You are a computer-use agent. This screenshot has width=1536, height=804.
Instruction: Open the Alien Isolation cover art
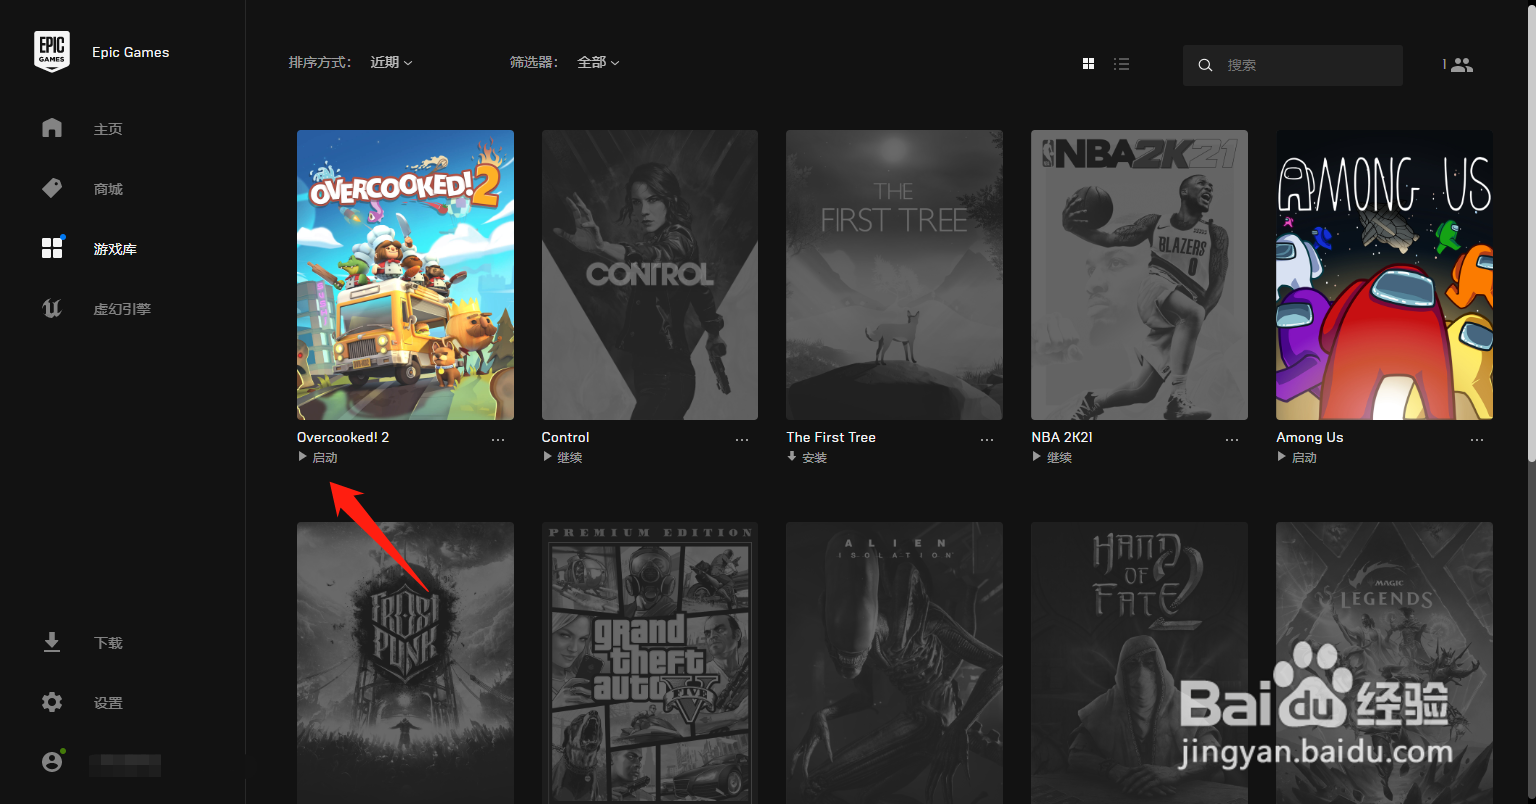pos(894,663)
